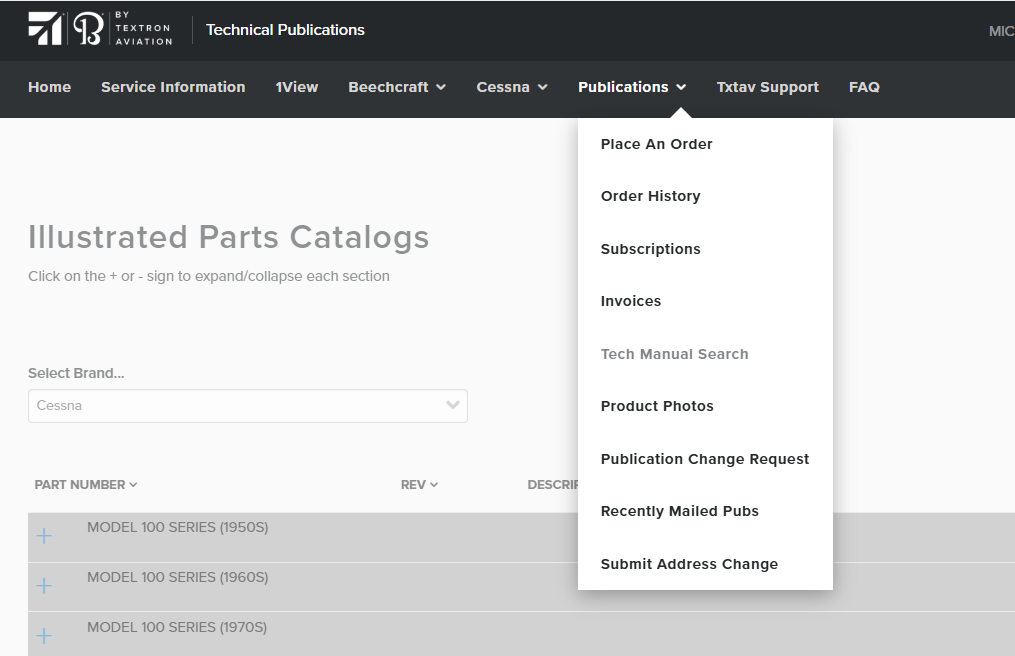This screenshot has width=1015, height=656.
Task: Click the Cessna logo icon in header
Action: coord(45,29)
